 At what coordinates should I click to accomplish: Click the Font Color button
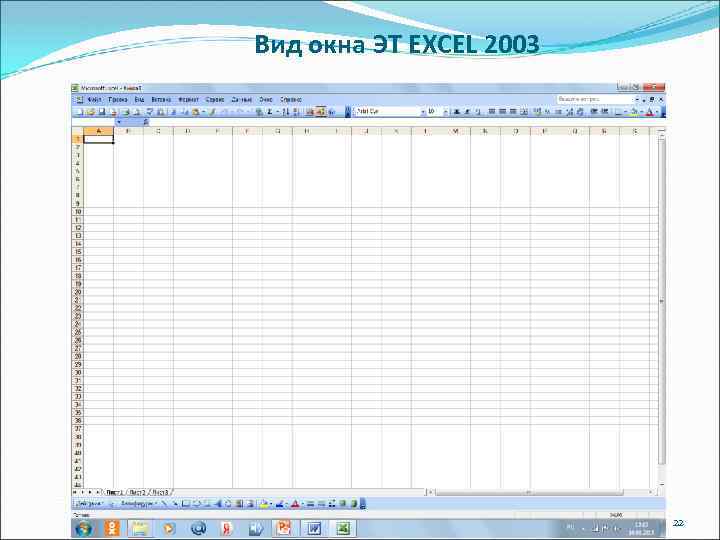(x=650, y=112)
